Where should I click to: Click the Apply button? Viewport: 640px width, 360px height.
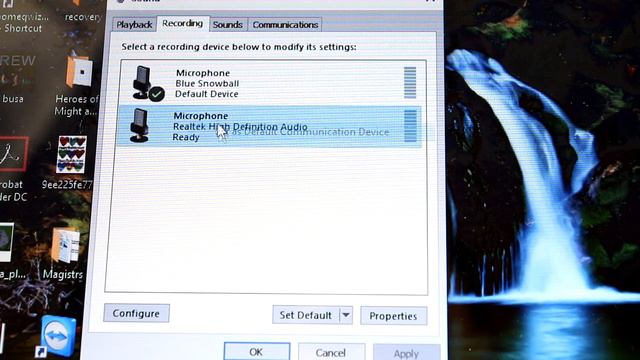407,353
